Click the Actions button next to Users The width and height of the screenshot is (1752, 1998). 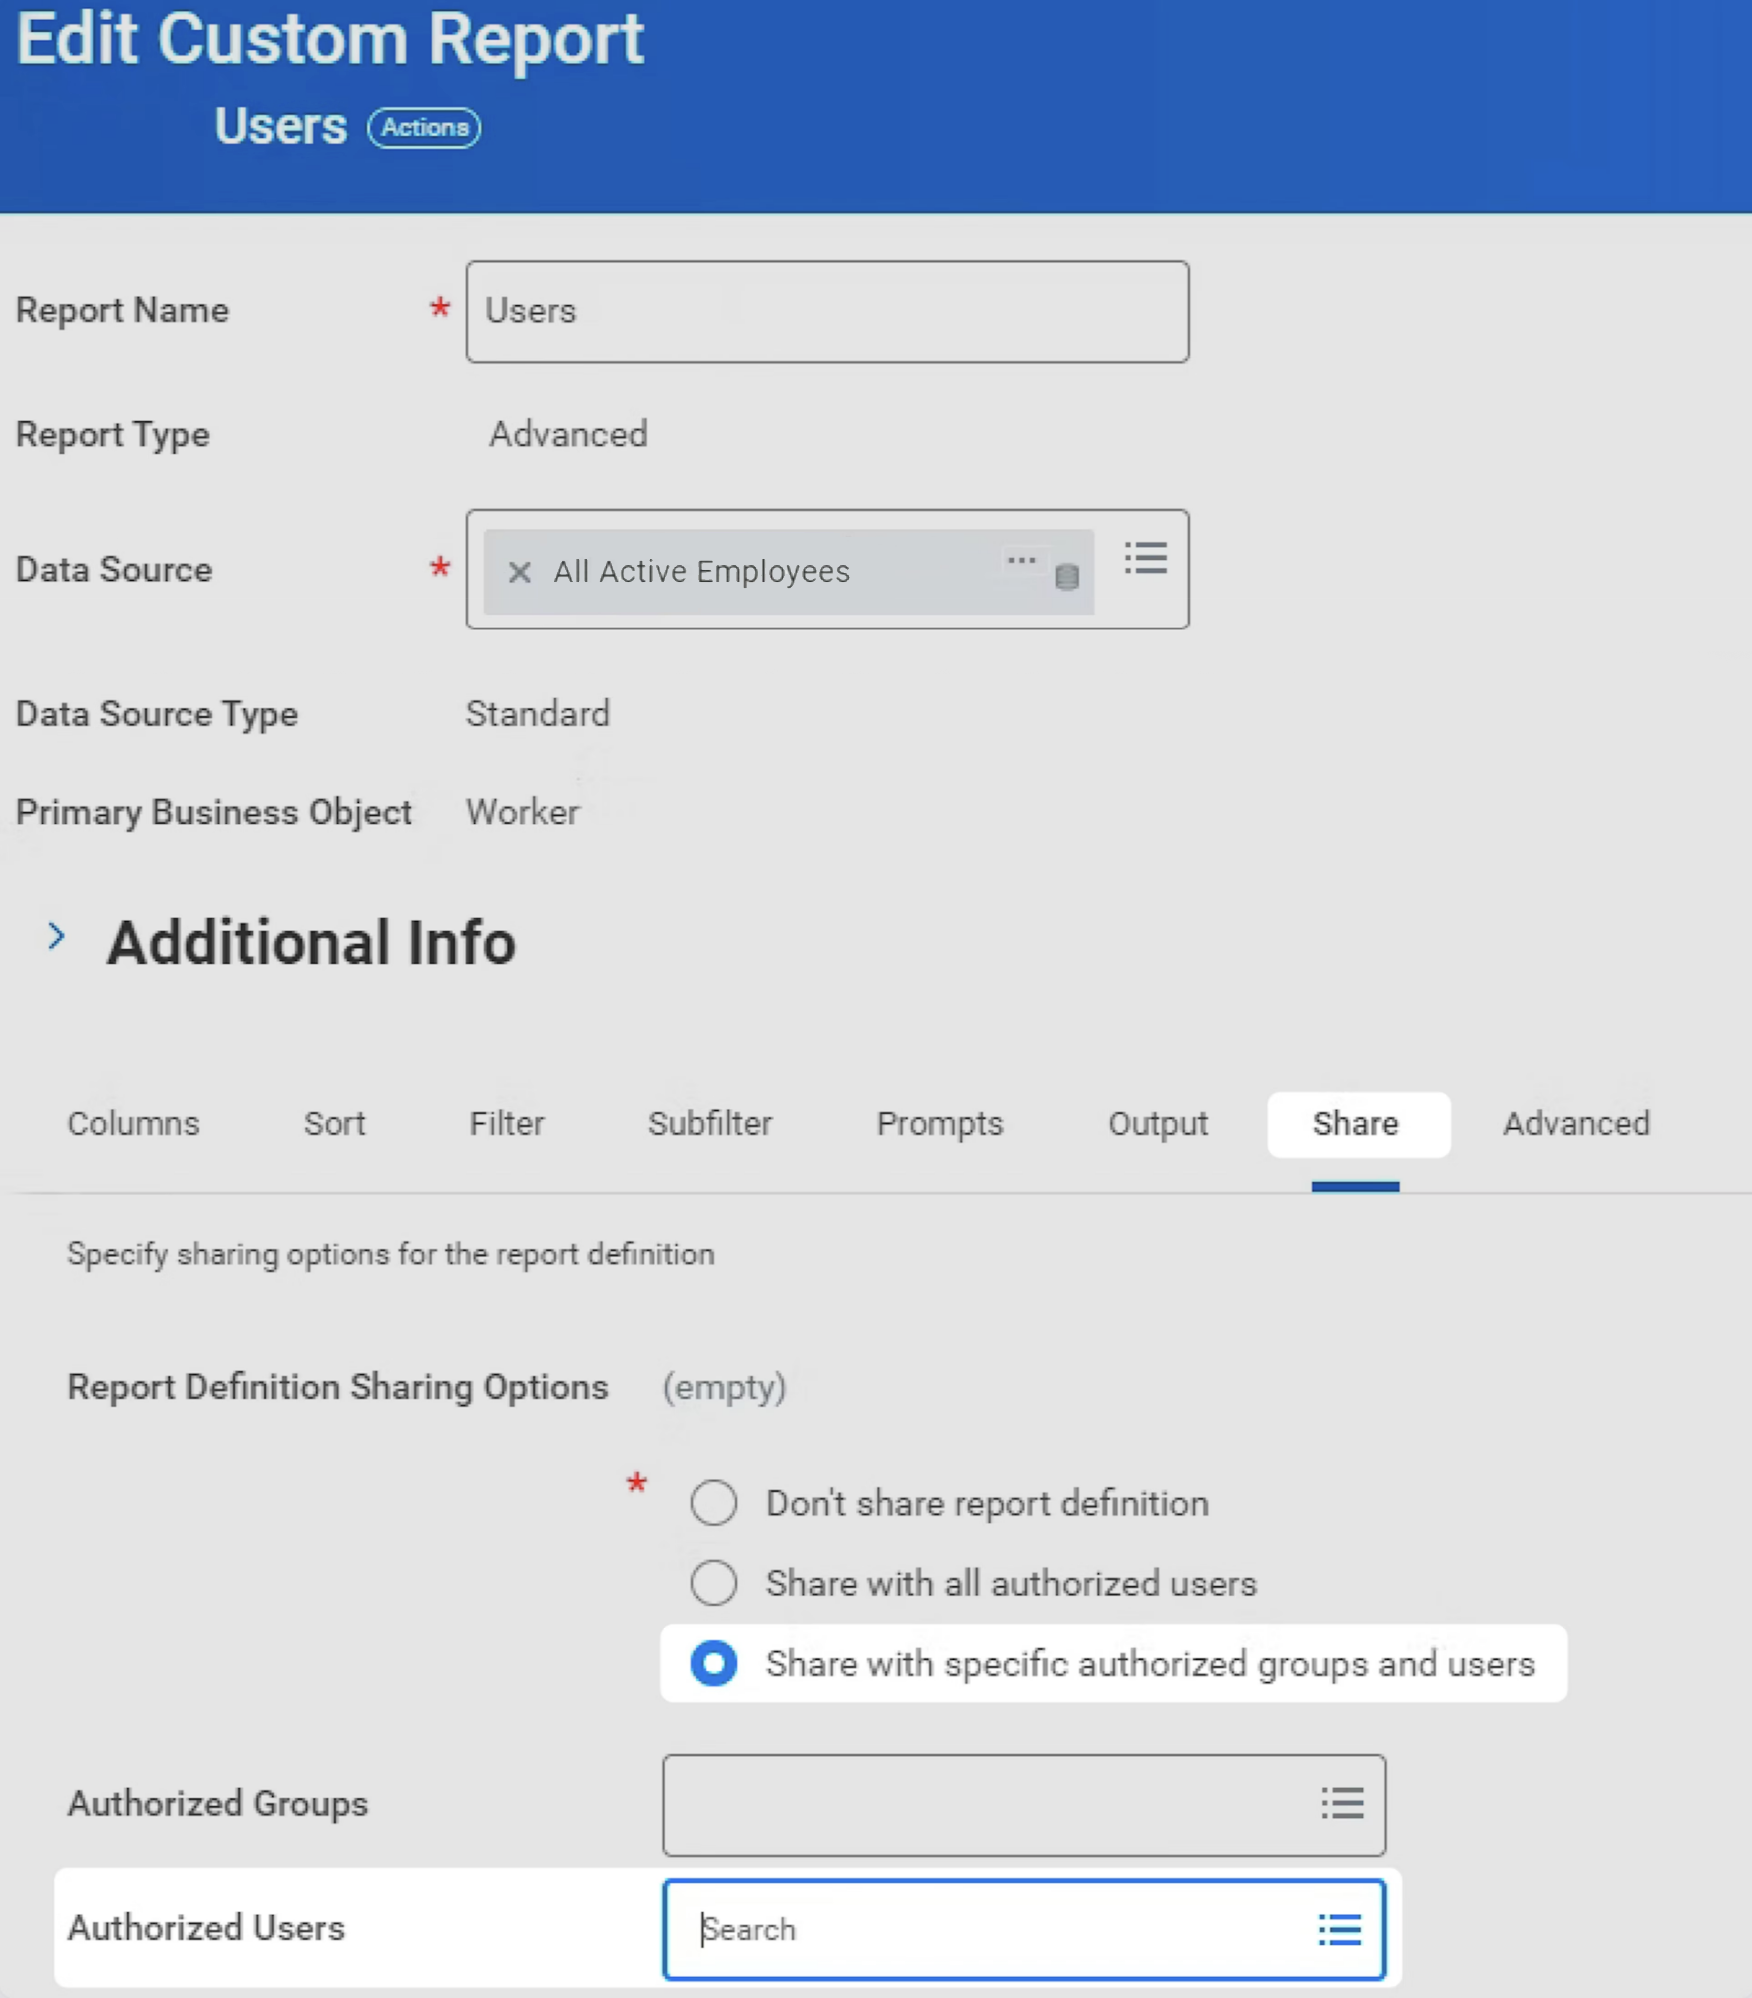[424, 127]
